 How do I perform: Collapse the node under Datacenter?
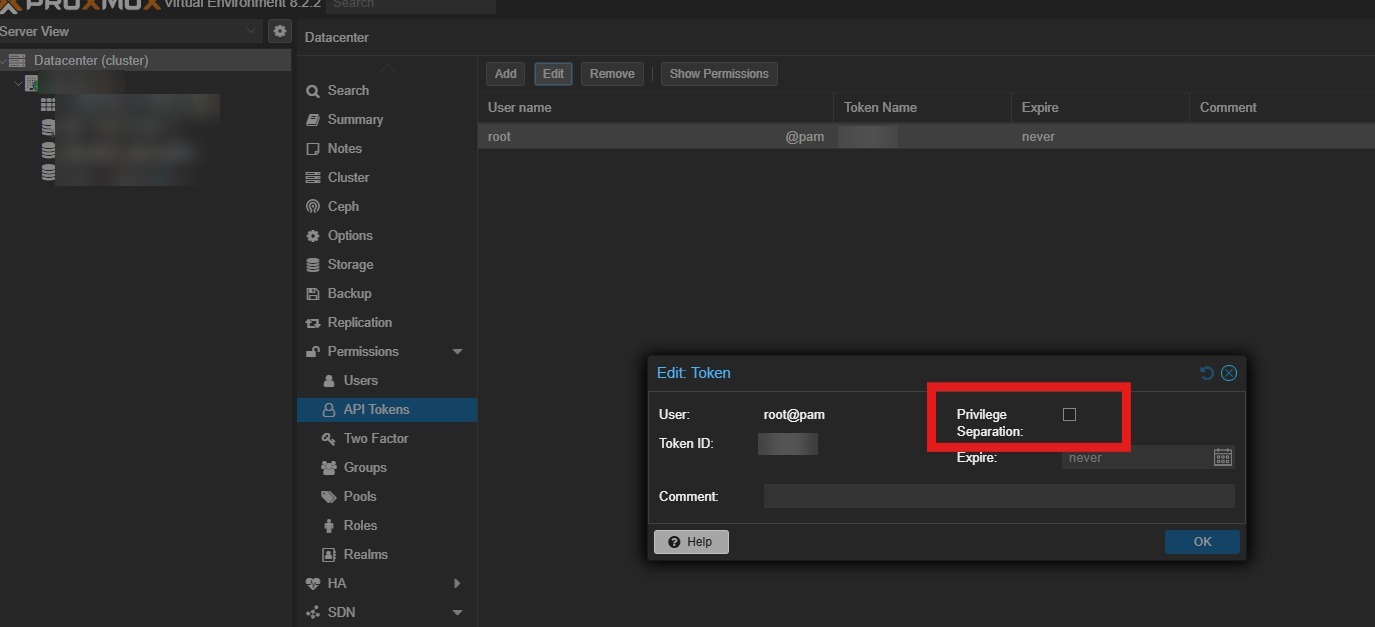tap(17, 83)
